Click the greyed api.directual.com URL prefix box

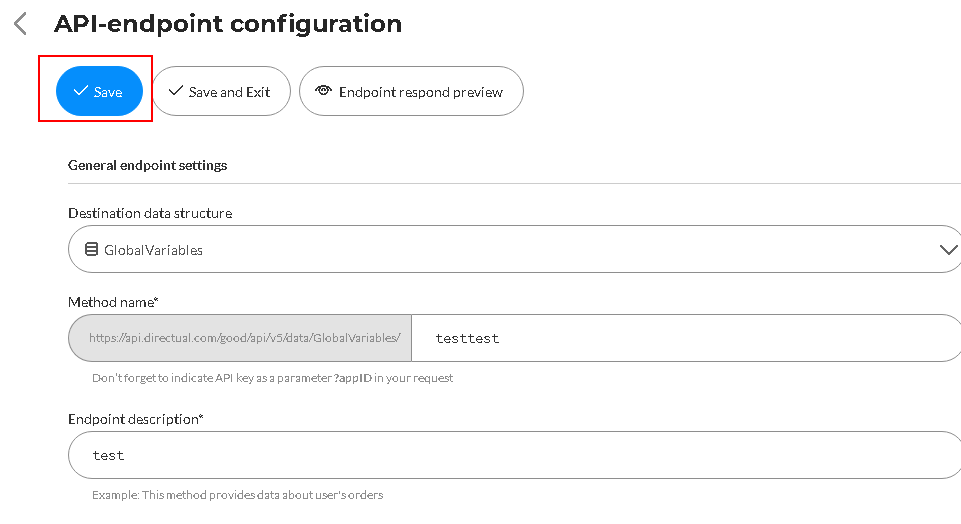coord(240,338)
